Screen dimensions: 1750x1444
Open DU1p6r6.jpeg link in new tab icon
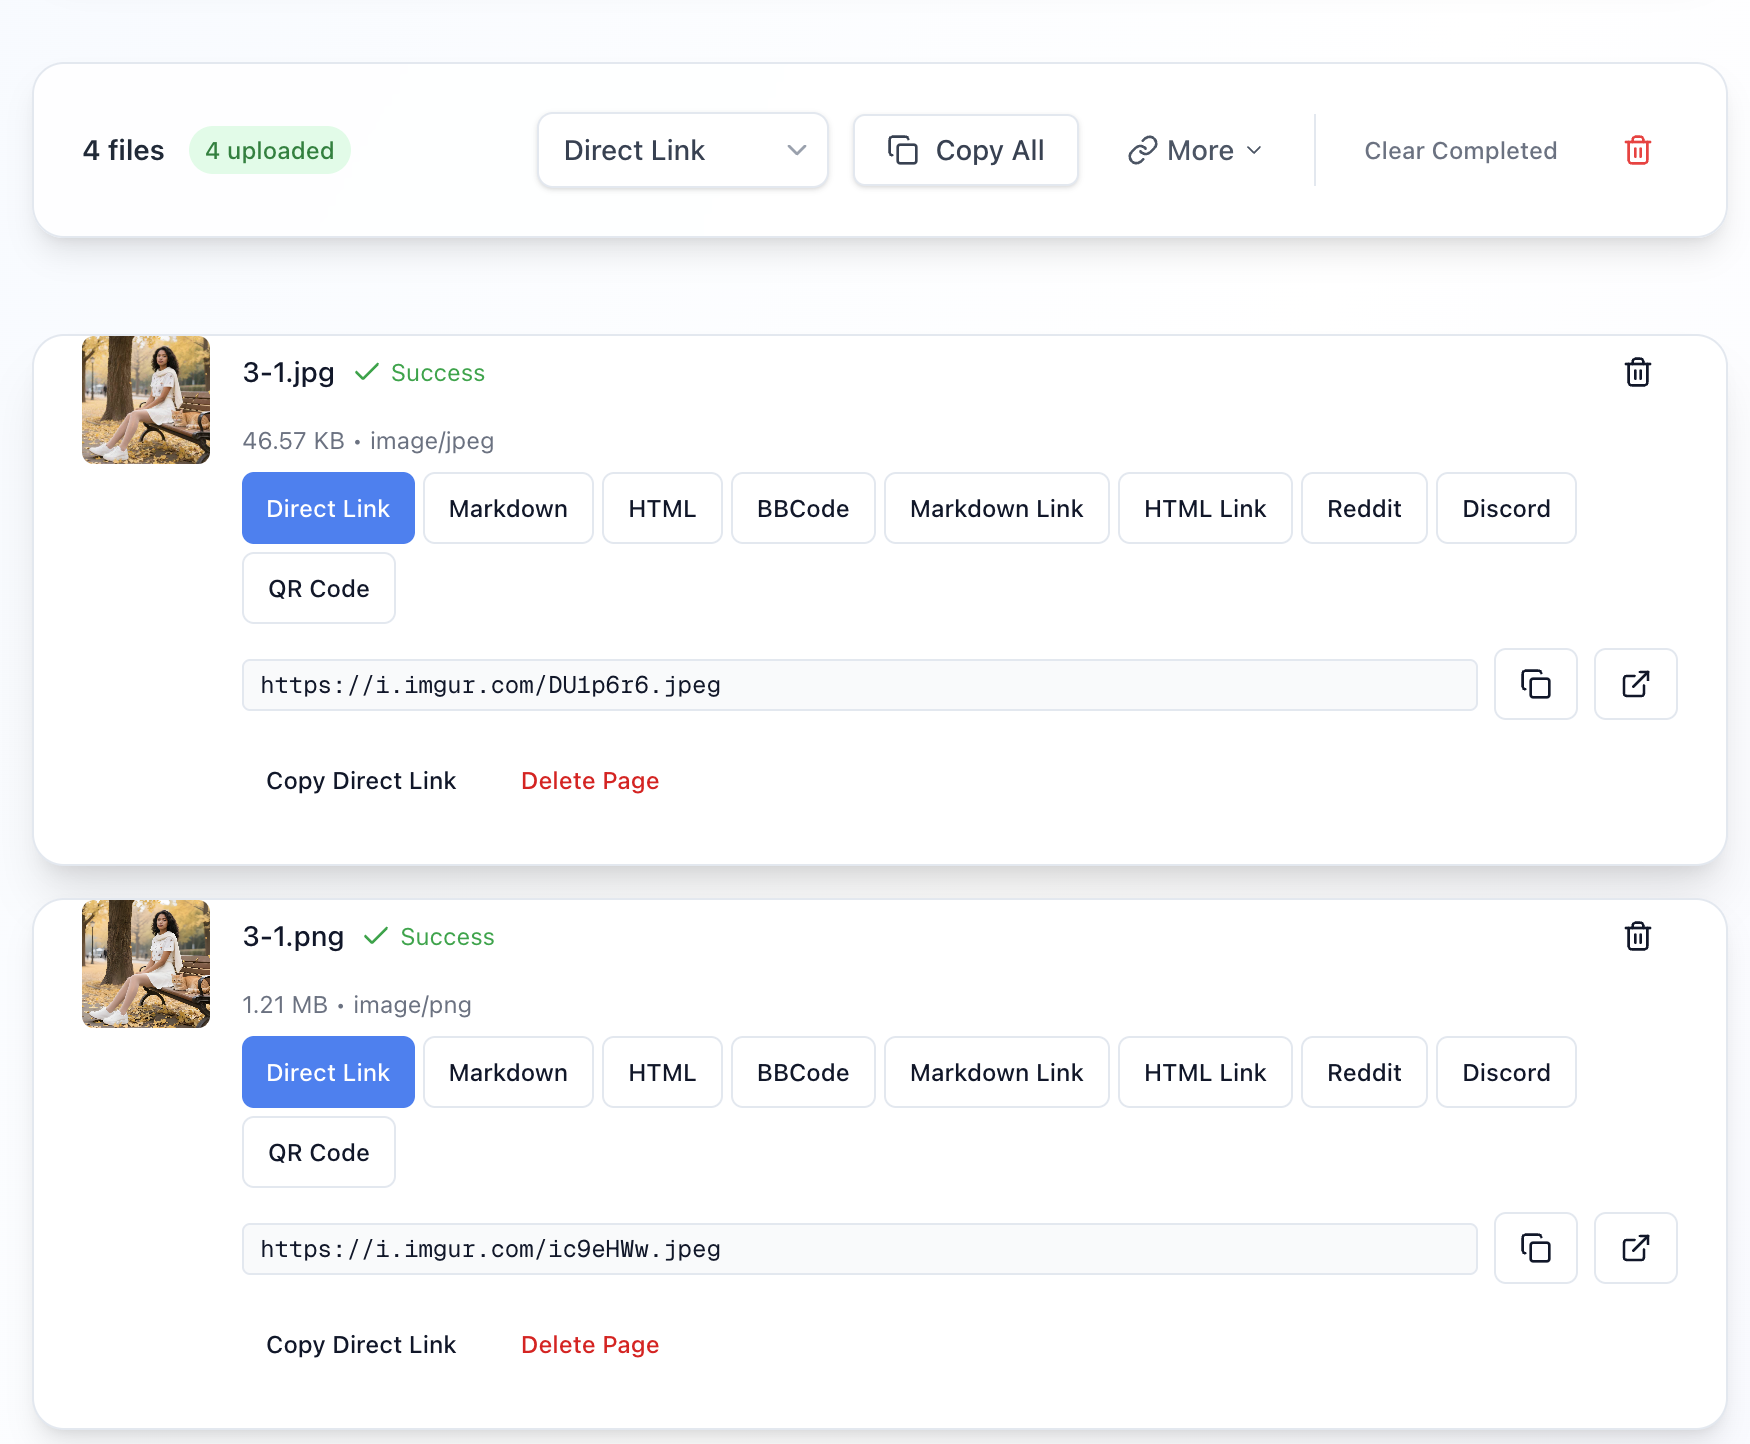1635,685
